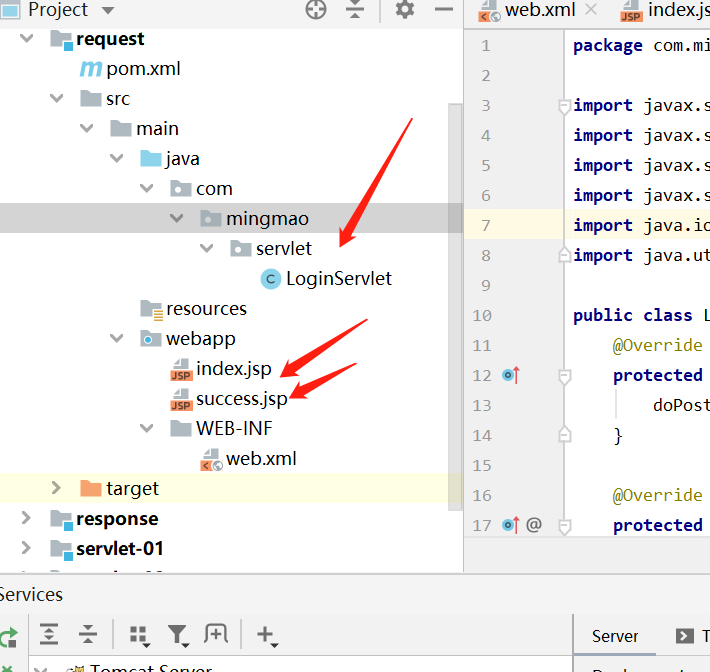Click the override gutter icon on line 12
The width and height of the screenshot is (710, 672).
click(511, 375)
